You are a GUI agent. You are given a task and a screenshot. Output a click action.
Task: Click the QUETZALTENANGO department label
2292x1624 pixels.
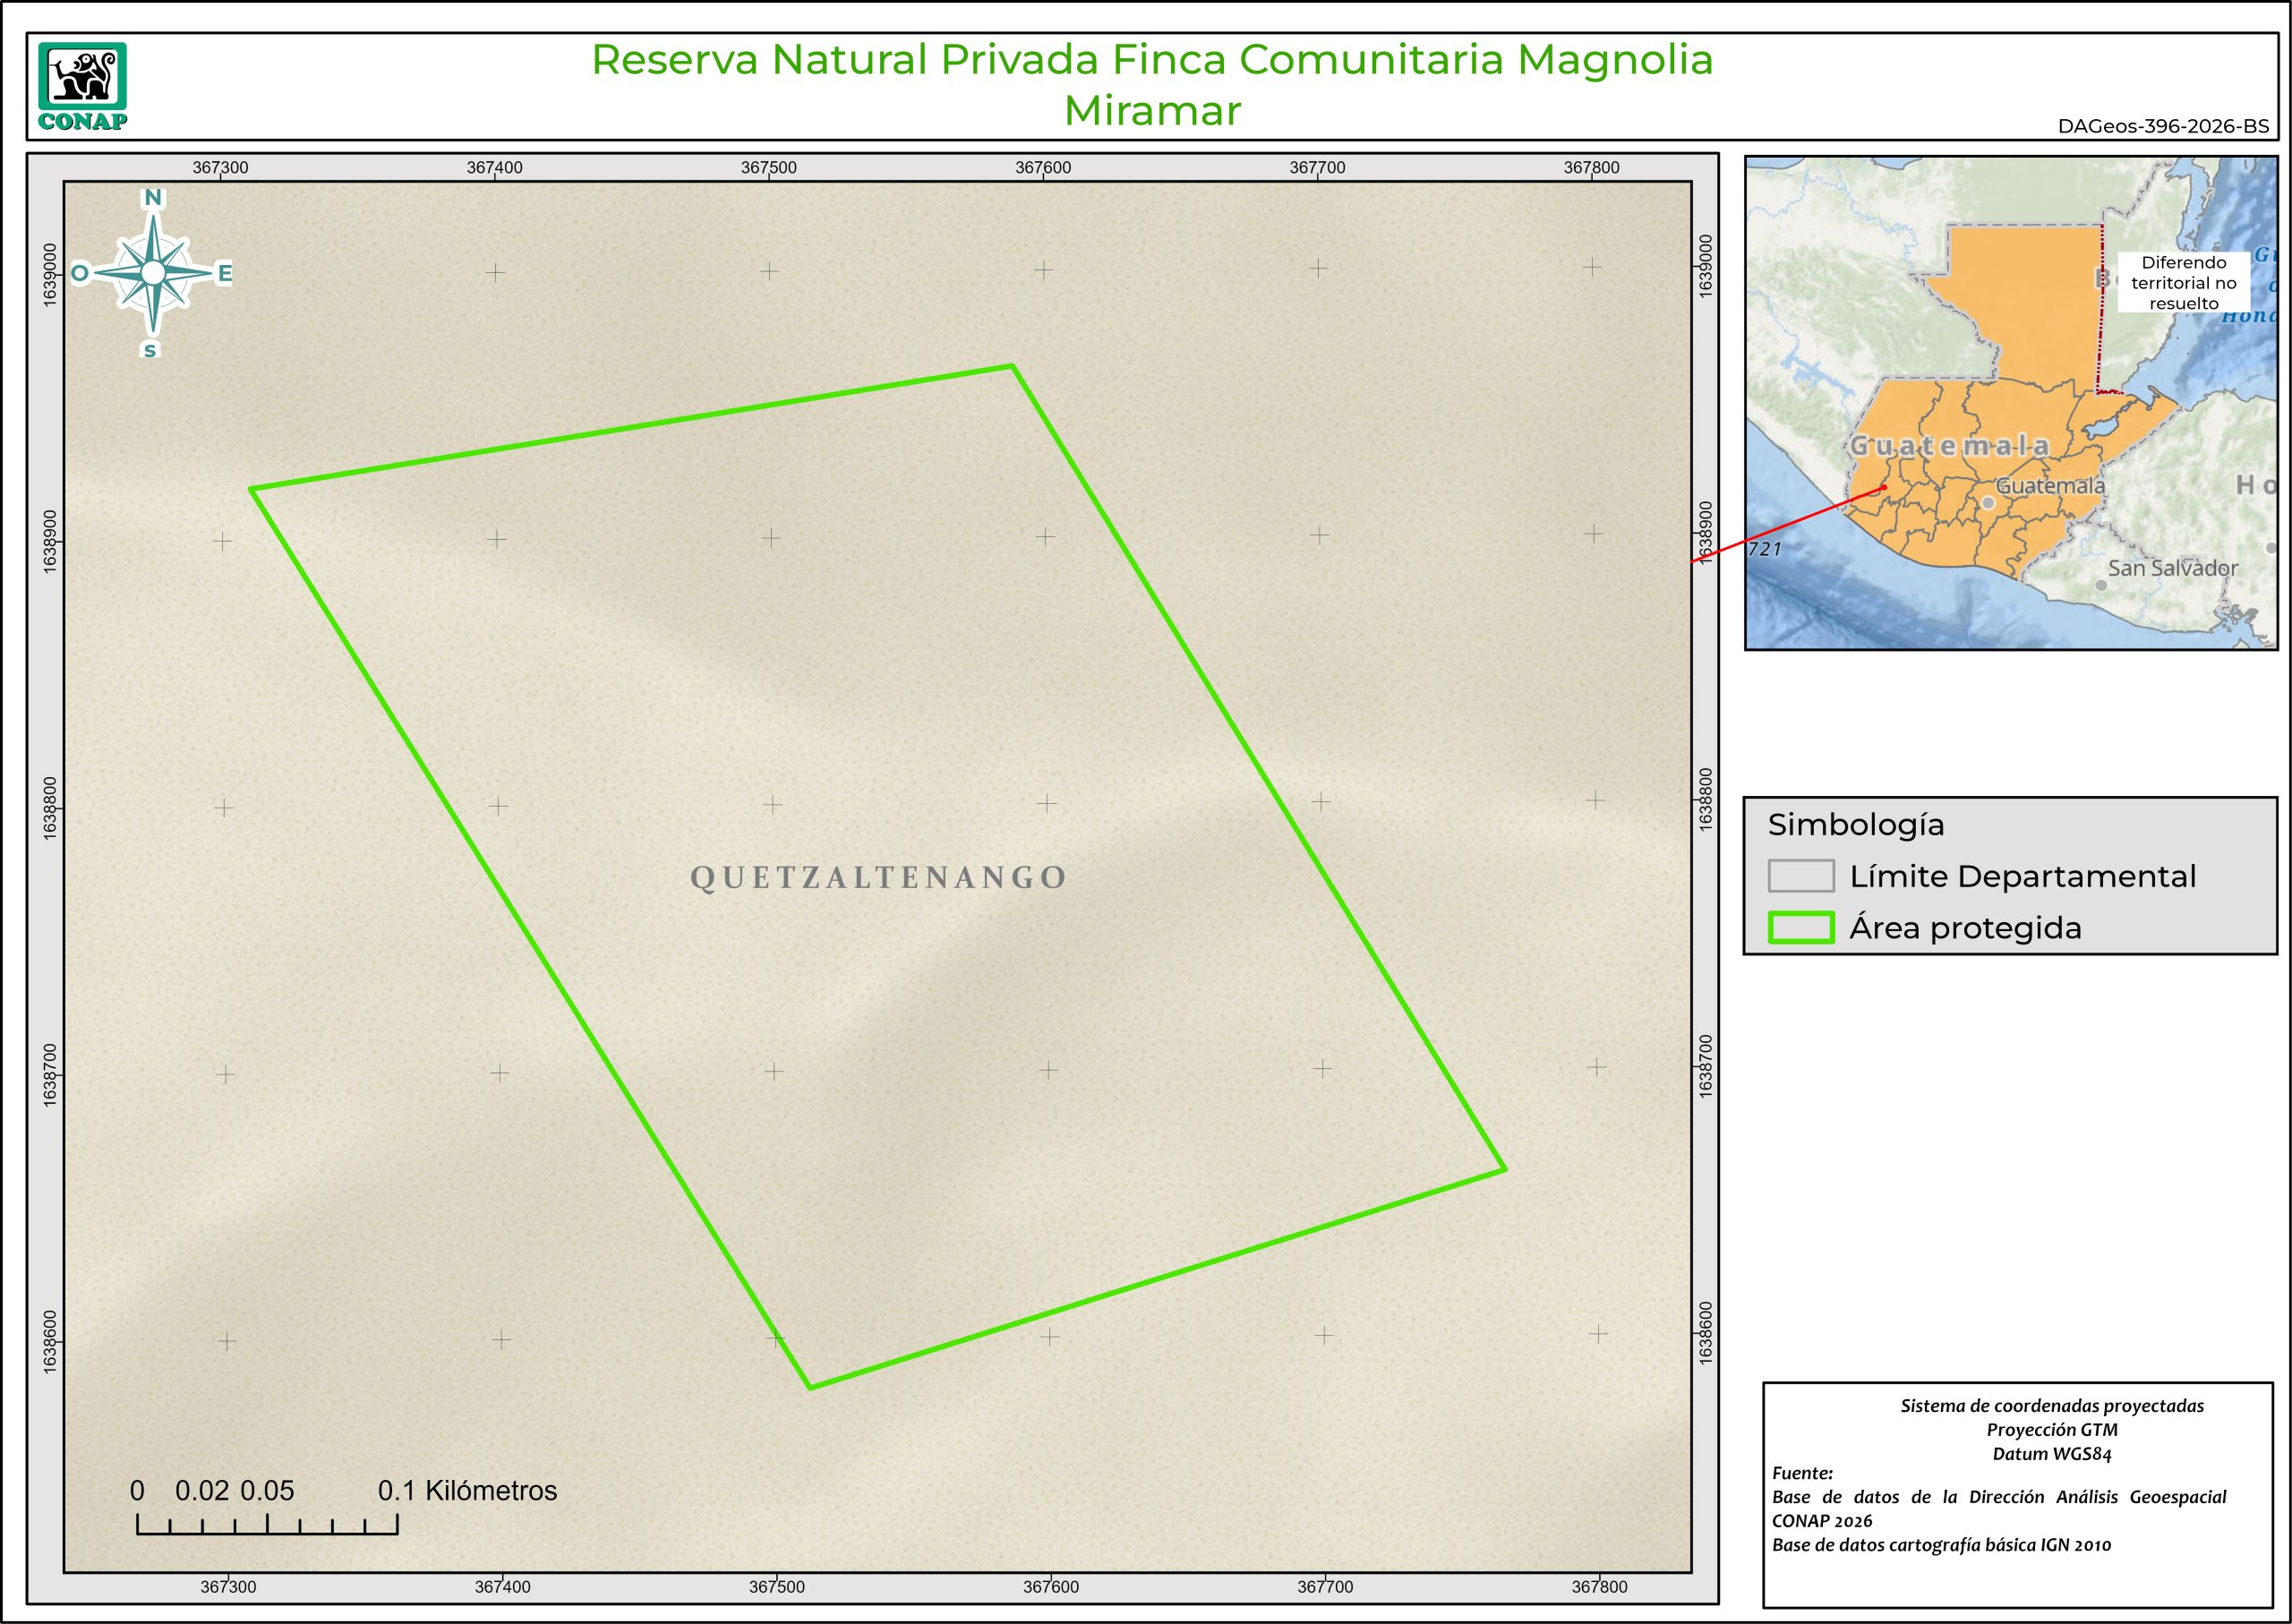point(878,878)
